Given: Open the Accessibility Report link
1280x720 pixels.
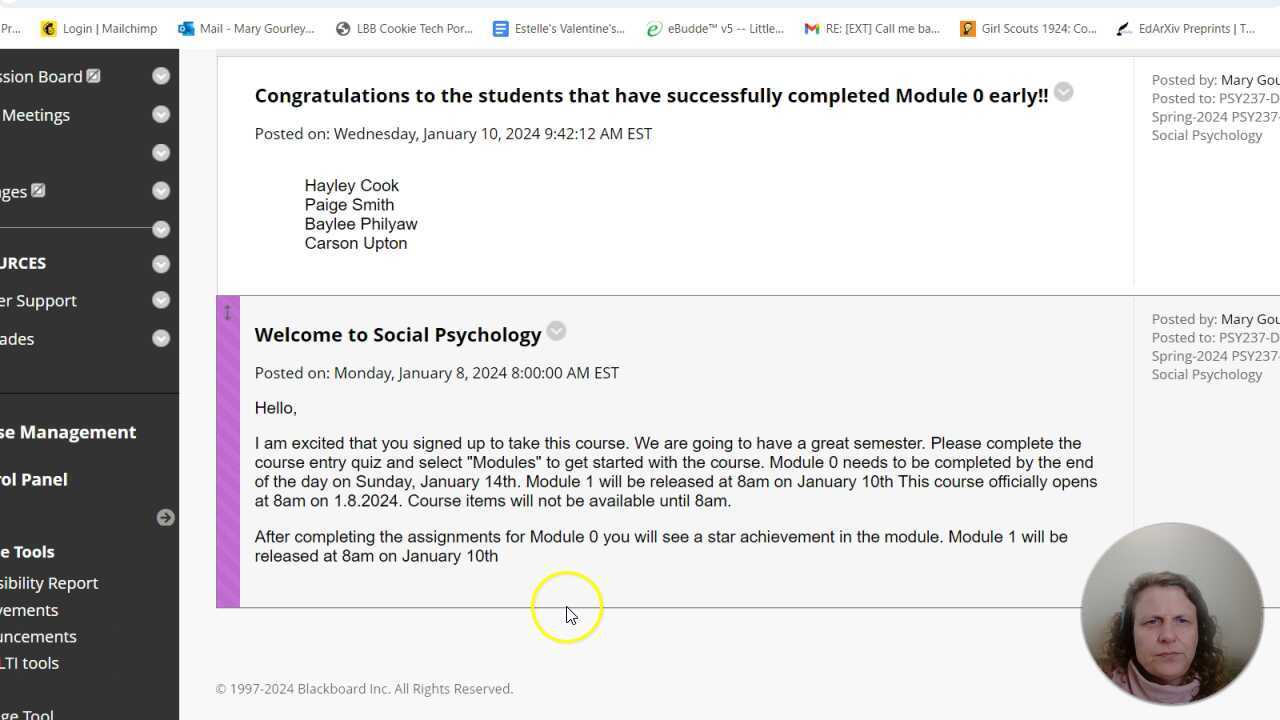Looking at the screenshot, I should [x=48, y=583].
